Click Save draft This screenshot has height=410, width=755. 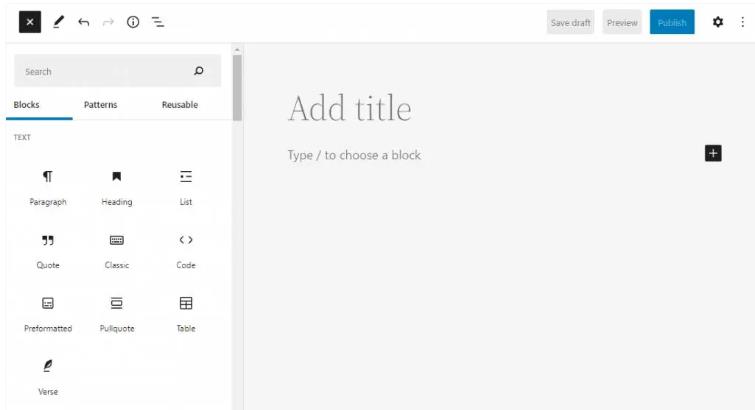point(571,23)
